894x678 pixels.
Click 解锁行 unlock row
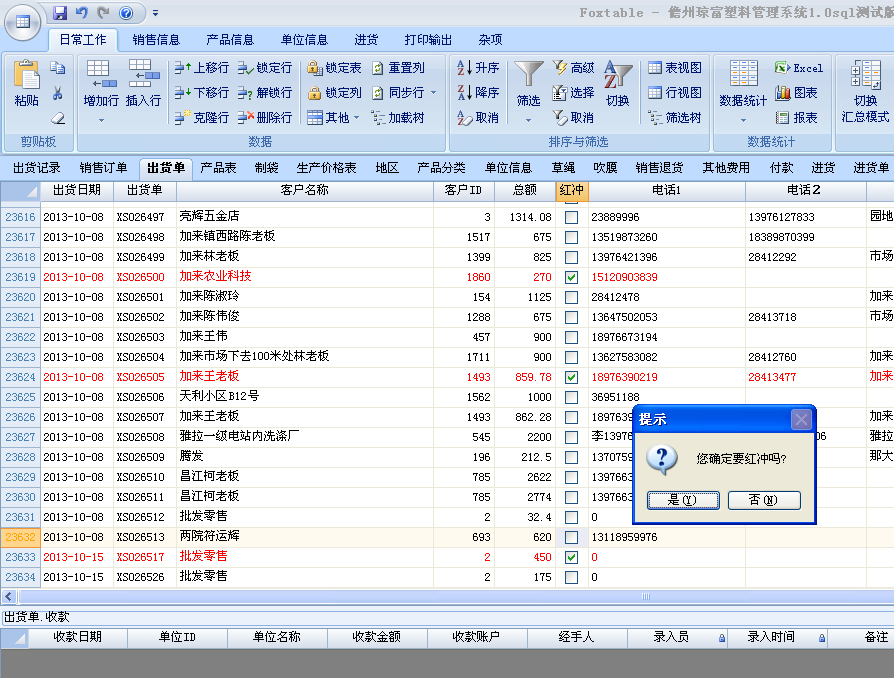(x=265, y=92)
